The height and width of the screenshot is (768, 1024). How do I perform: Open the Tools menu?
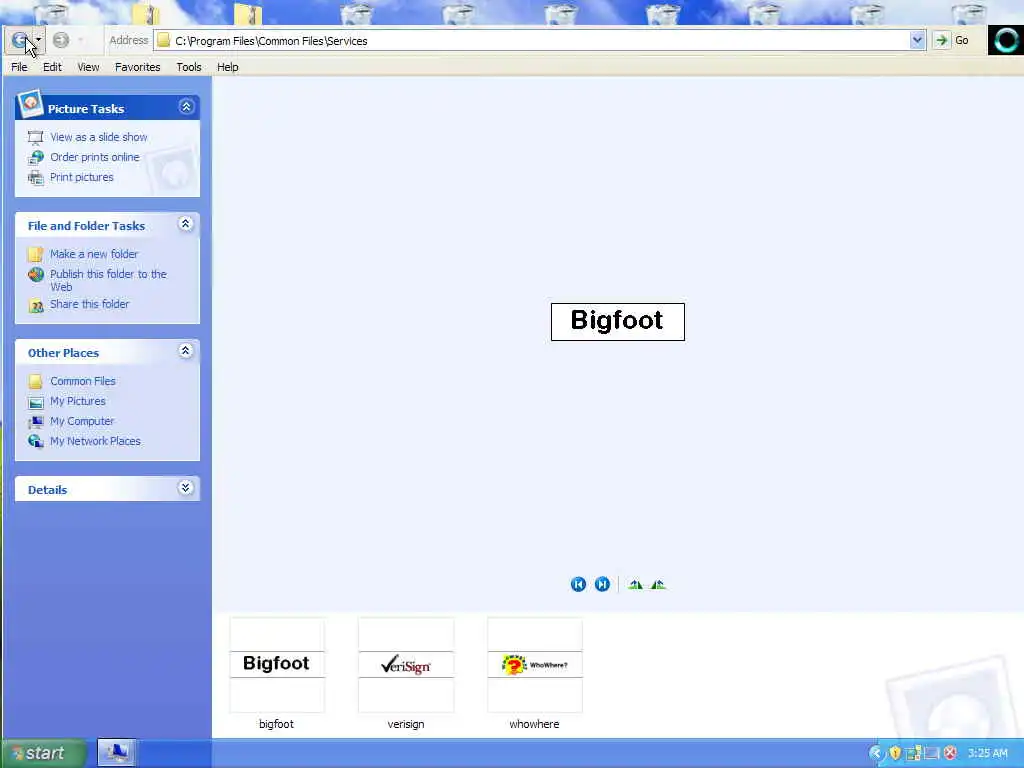point(189,67)
